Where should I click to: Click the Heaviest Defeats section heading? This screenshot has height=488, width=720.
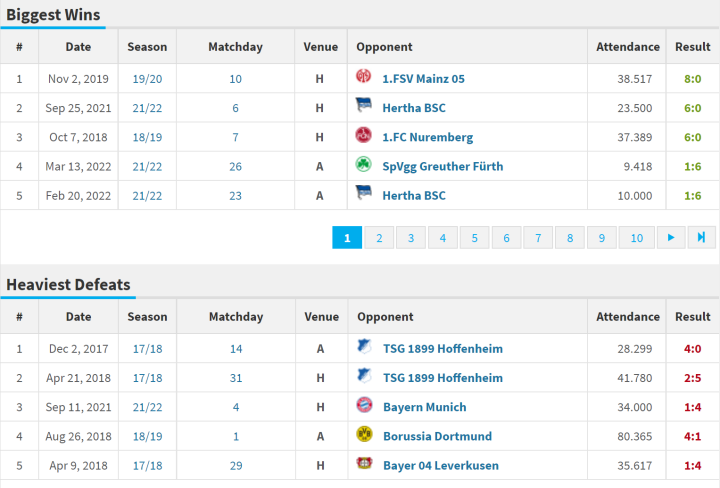(68, 285)
